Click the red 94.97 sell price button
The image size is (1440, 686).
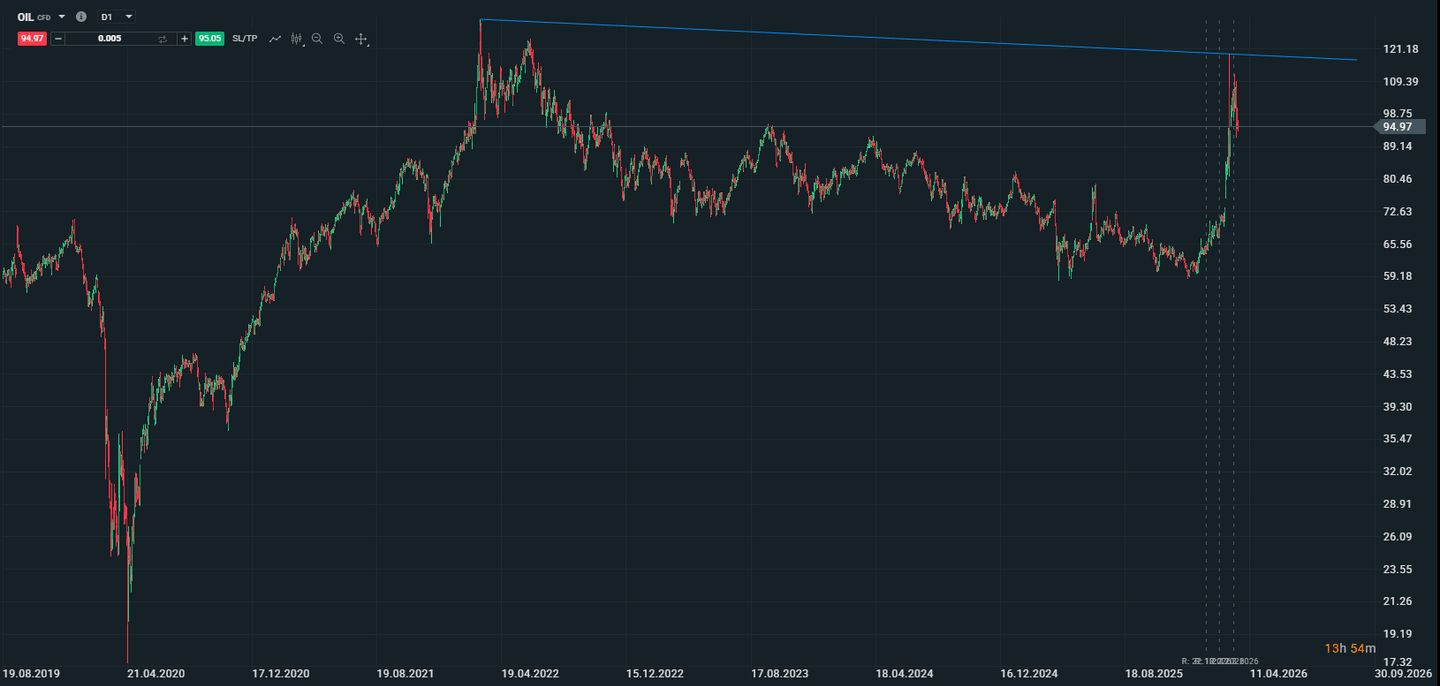click(32, 39)
